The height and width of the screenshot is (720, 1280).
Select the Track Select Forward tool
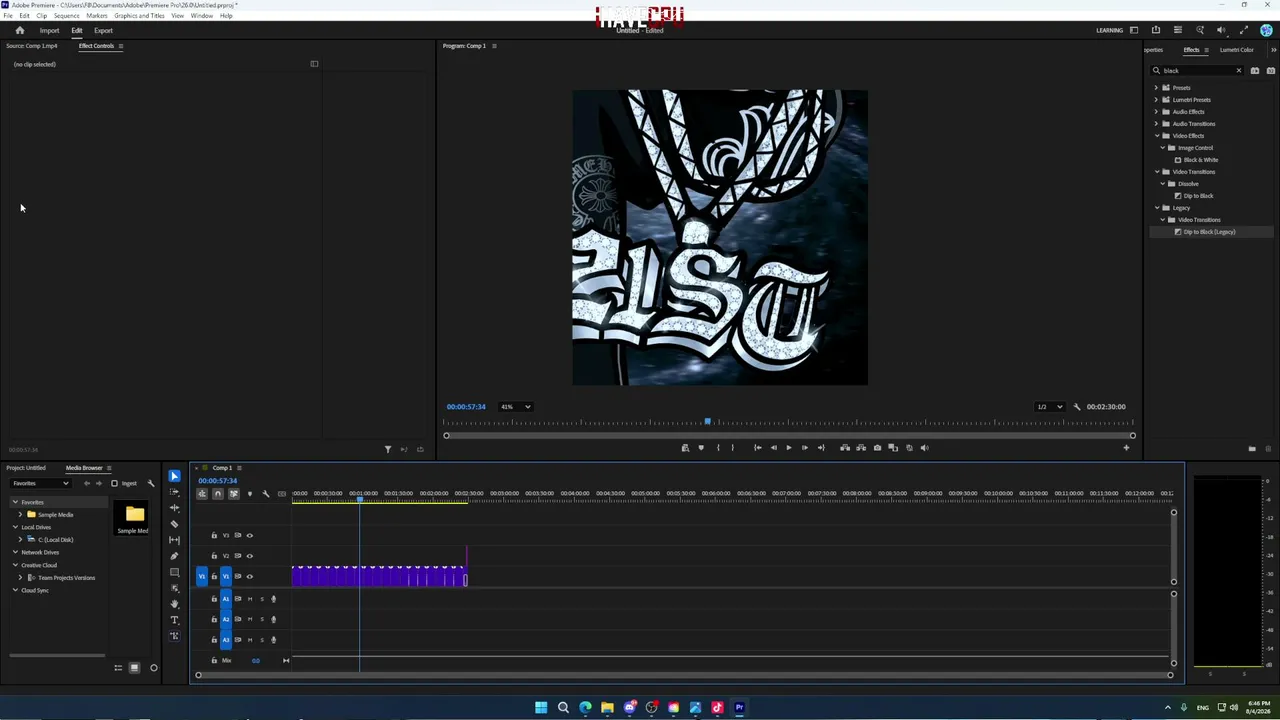(174, 492)
